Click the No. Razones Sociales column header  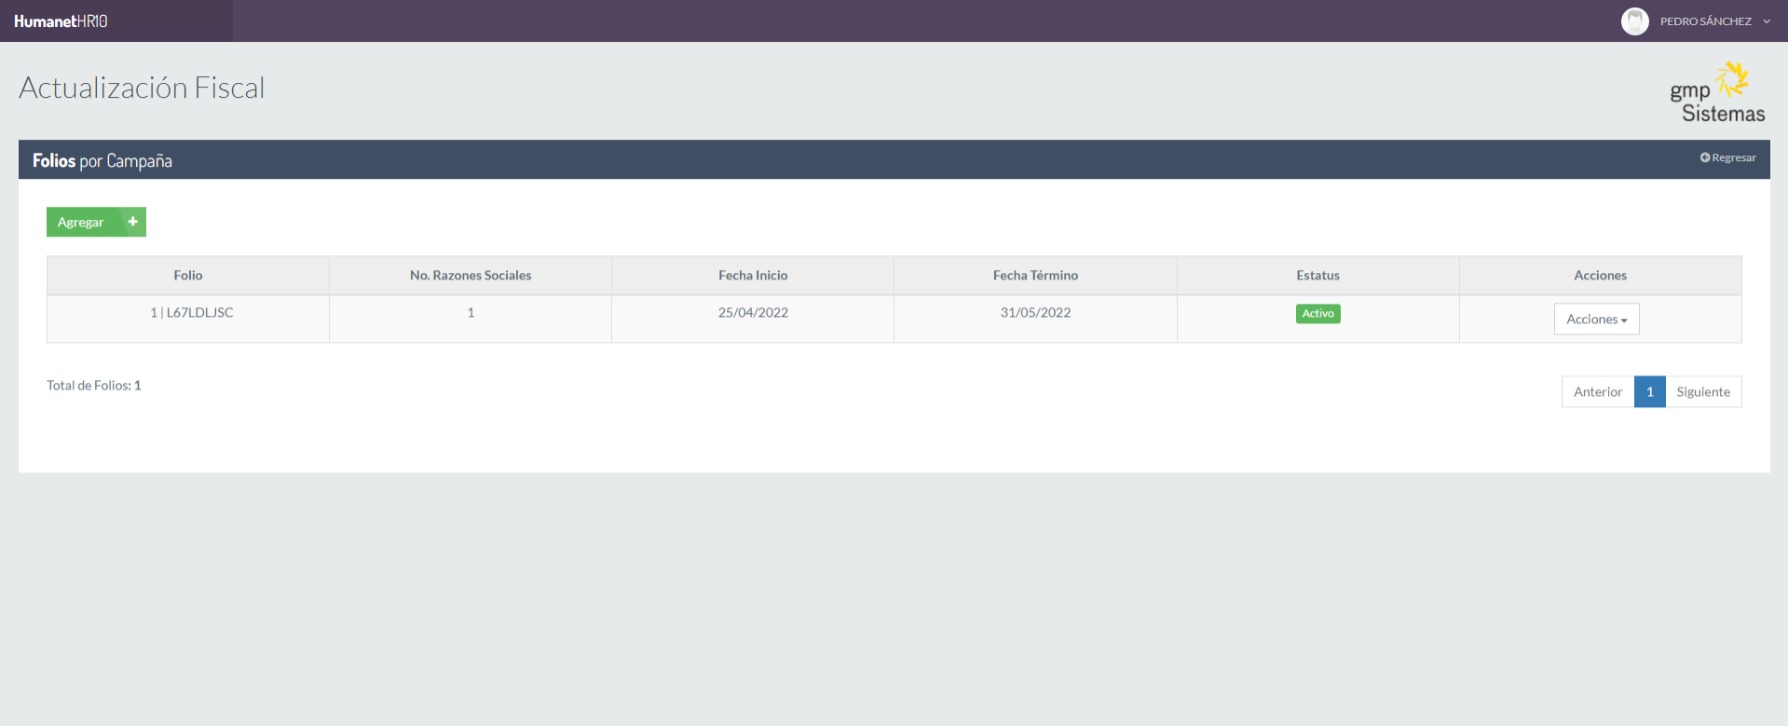pos(470,275)
